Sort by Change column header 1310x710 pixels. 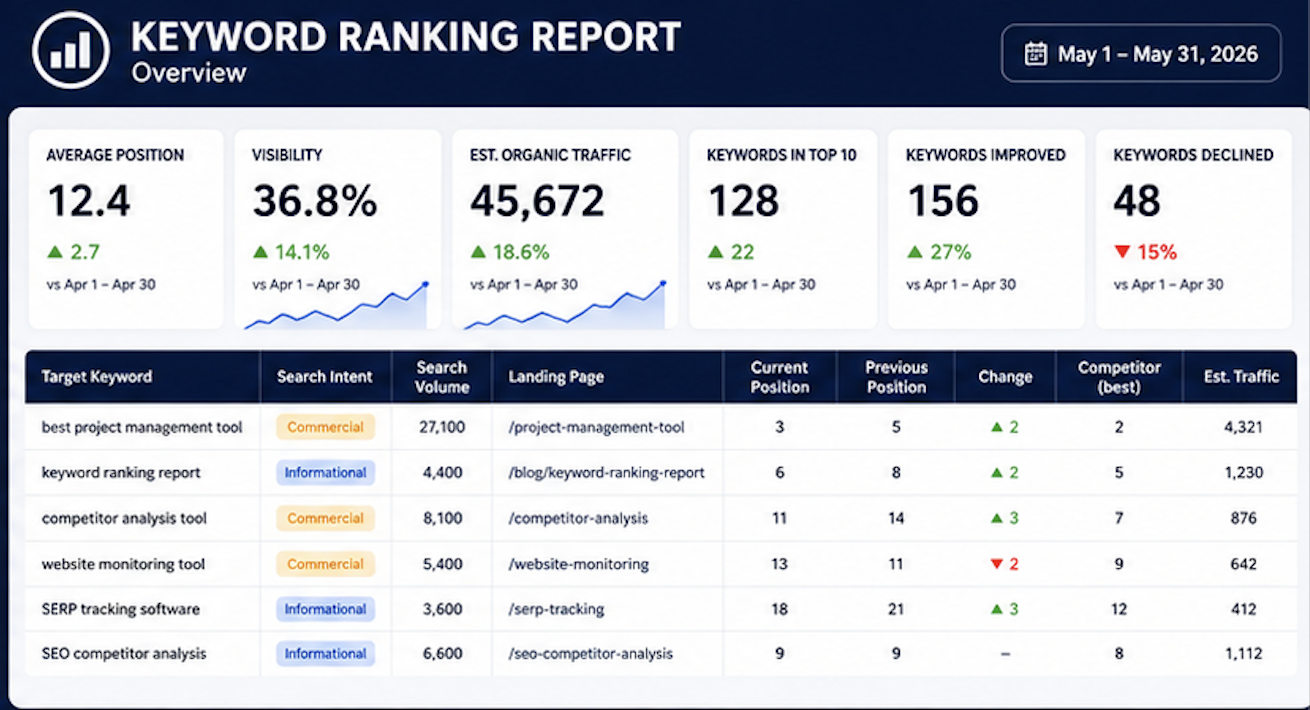click(x=1005, y=377)
